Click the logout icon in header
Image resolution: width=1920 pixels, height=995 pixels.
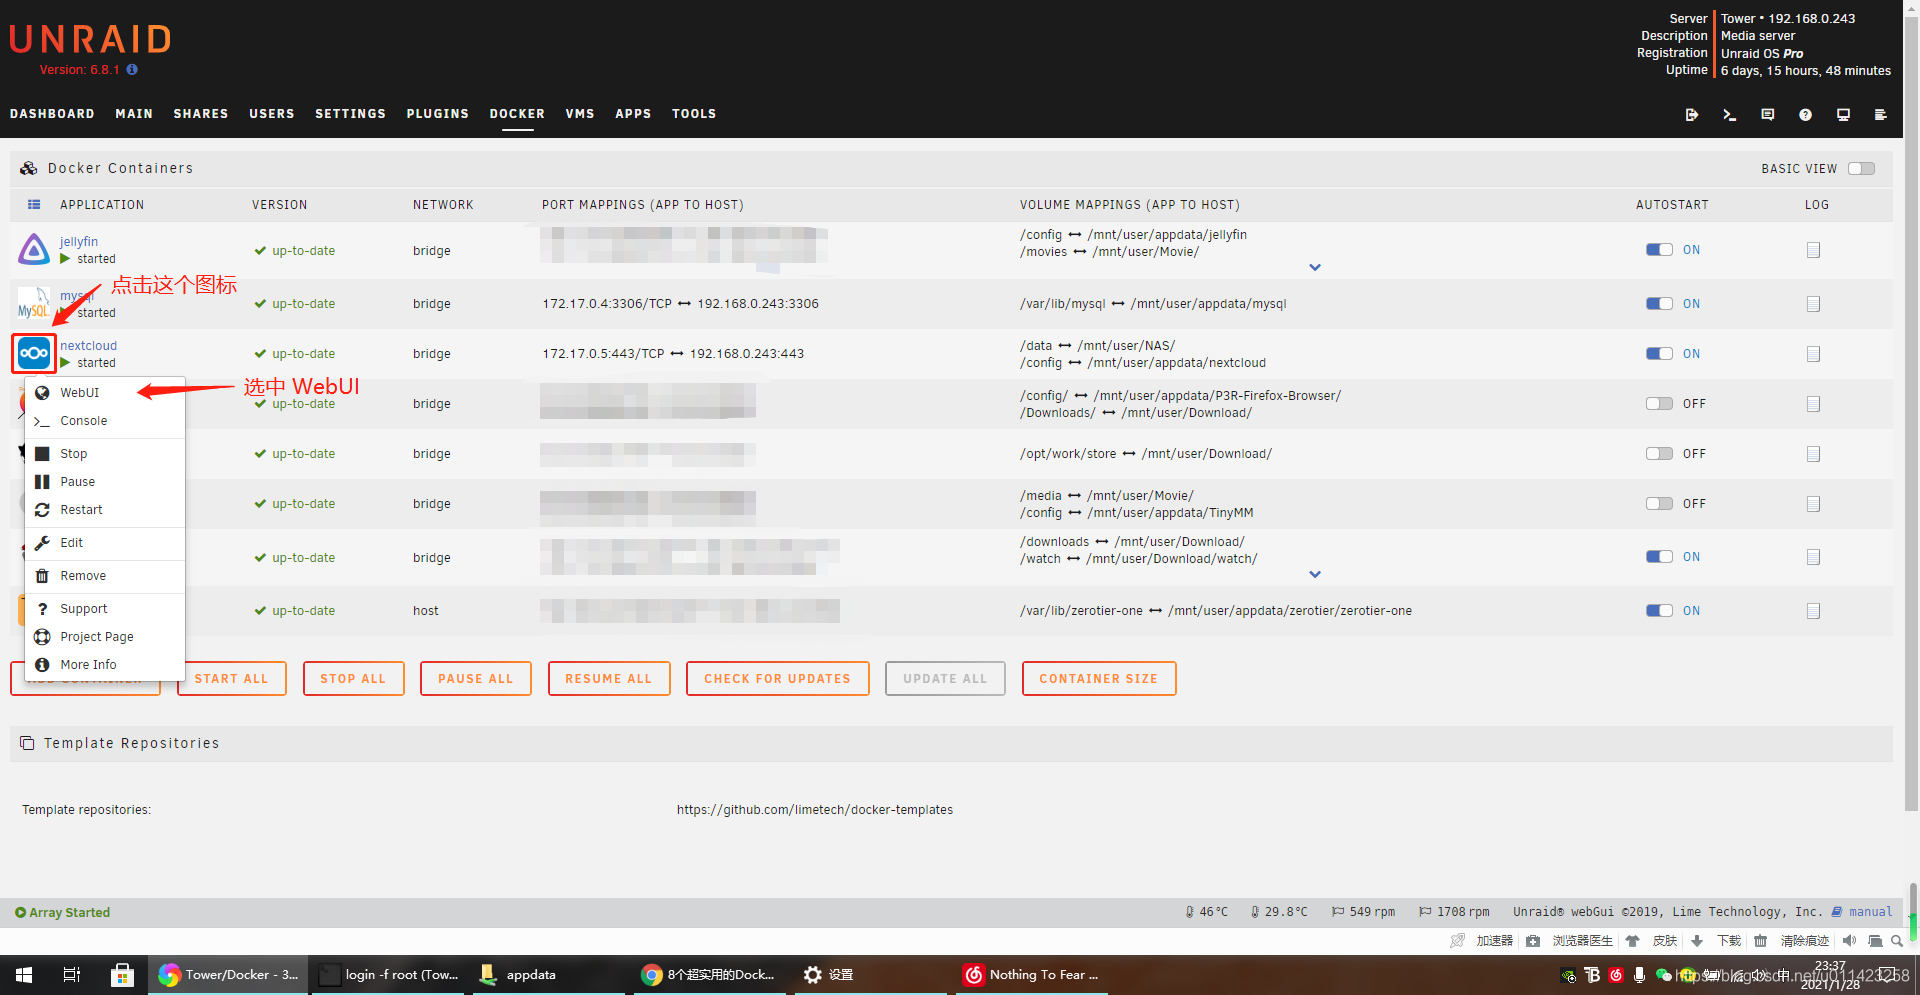pos(1692,115)
